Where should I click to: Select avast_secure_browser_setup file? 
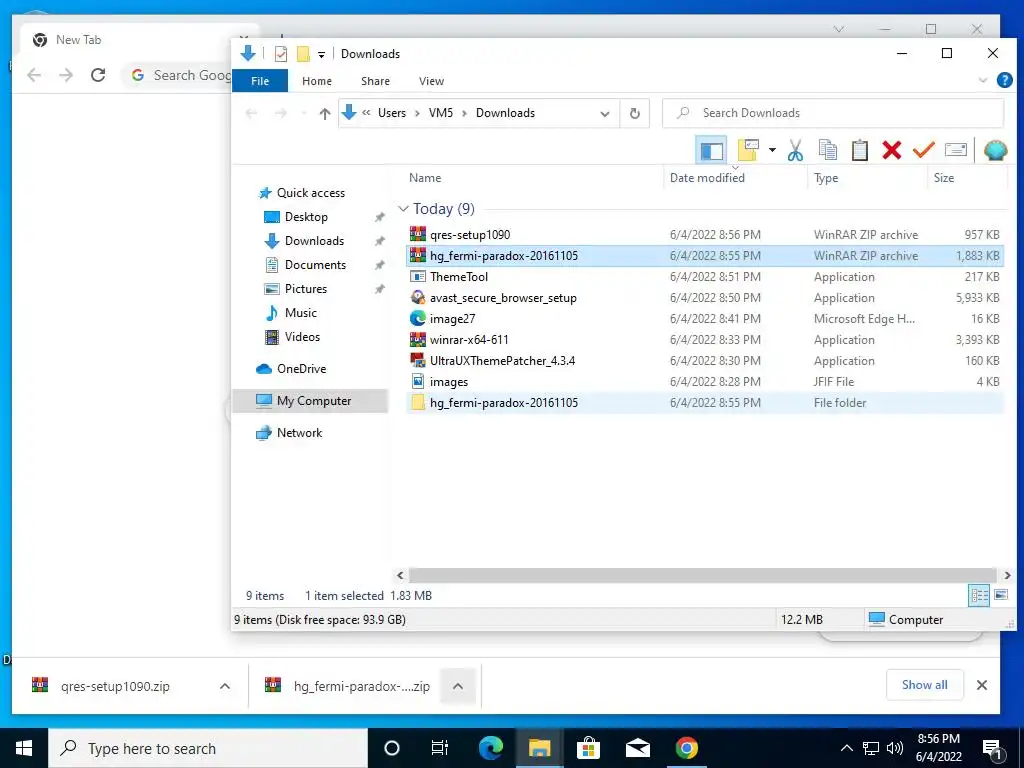tap(704, 298)
